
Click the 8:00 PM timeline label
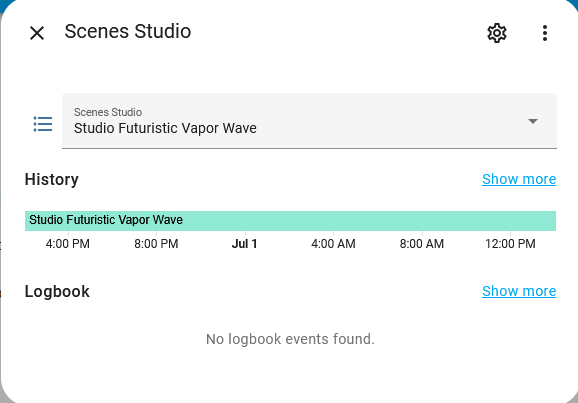point(156,244)
